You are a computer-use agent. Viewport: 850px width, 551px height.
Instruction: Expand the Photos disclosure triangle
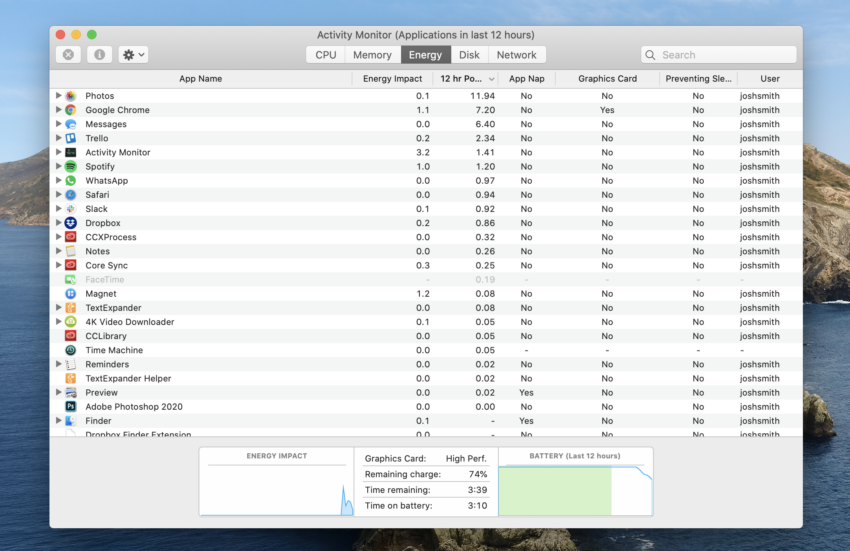click(59, 95)
